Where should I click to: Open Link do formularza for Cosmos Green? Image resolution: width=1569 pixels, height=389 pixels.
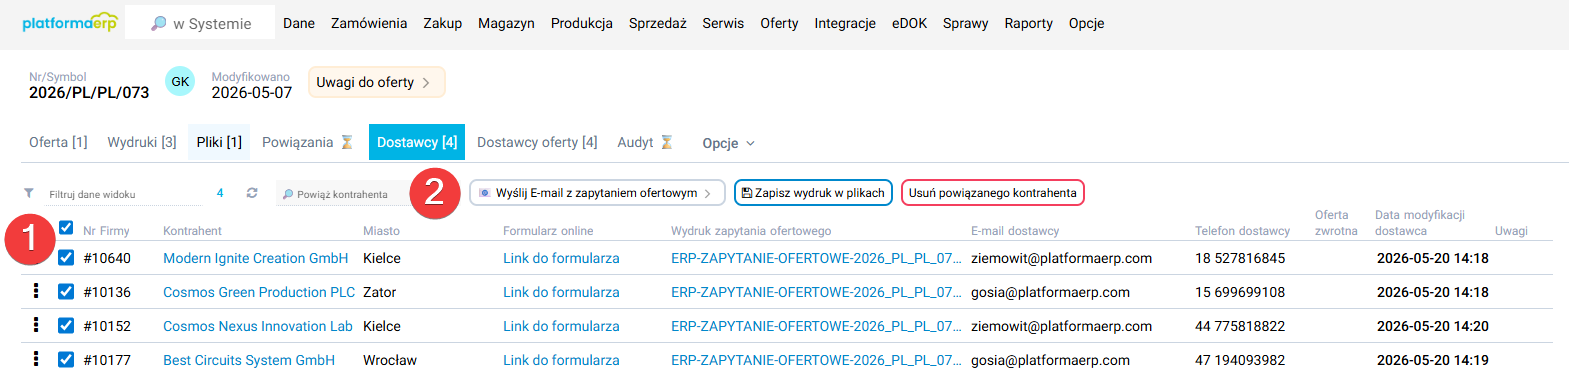(561, 292)
